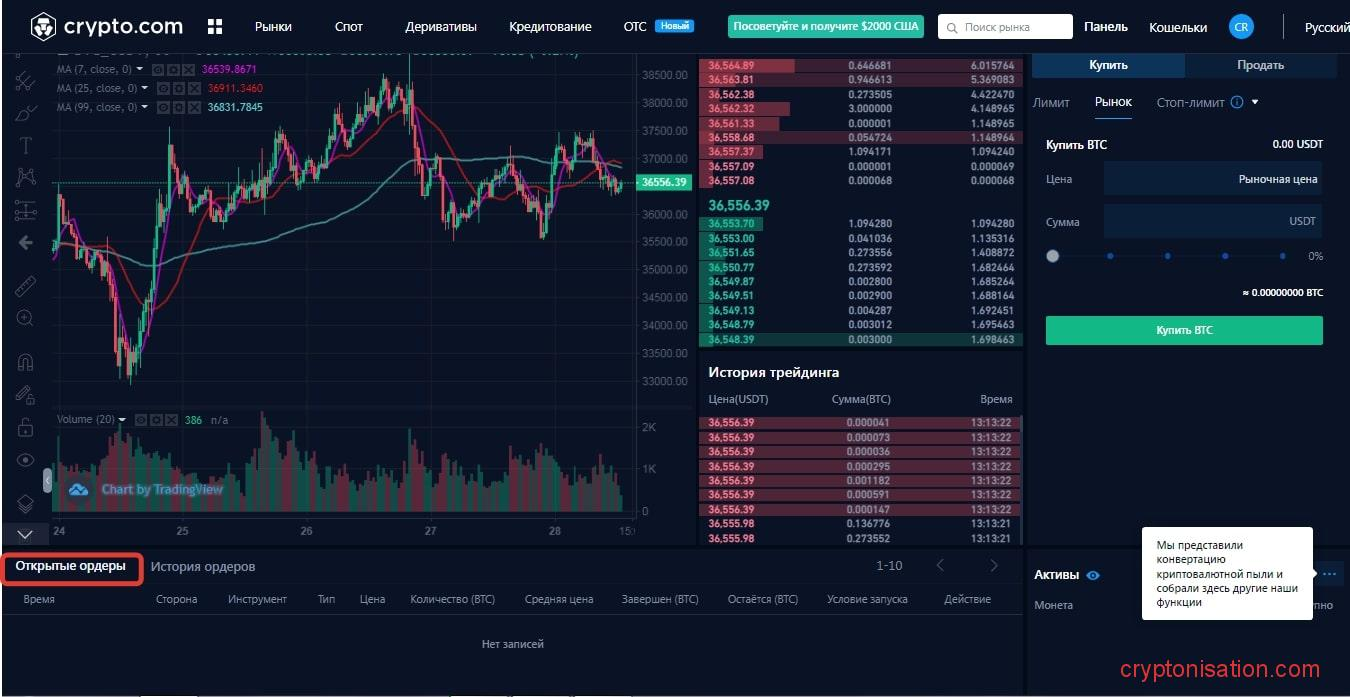1350x697 pixels.
Task: Click the stop-limit info icon
Action: pos(1237,102)
